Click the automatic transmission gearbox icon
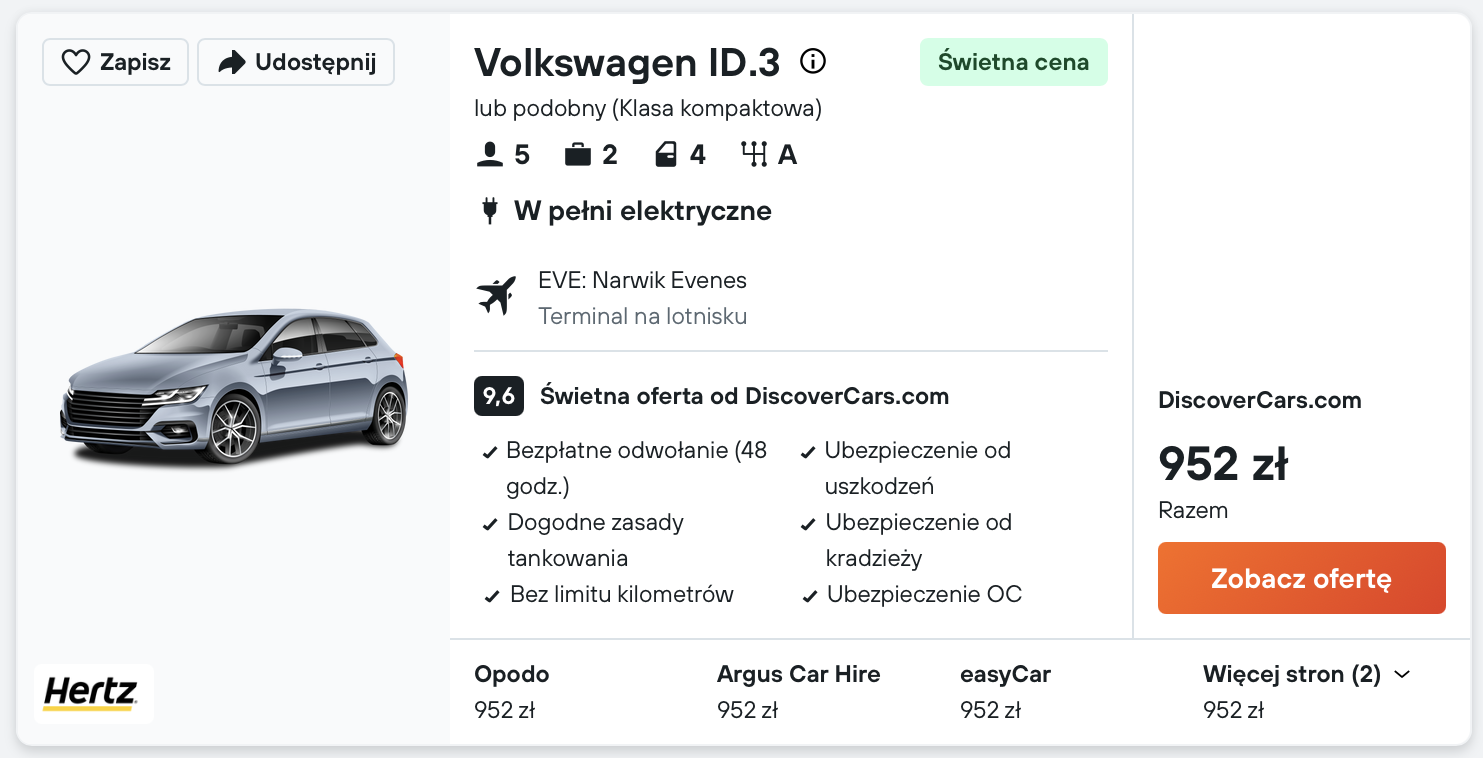The image size is (1483, 758). tap(754, 155)
